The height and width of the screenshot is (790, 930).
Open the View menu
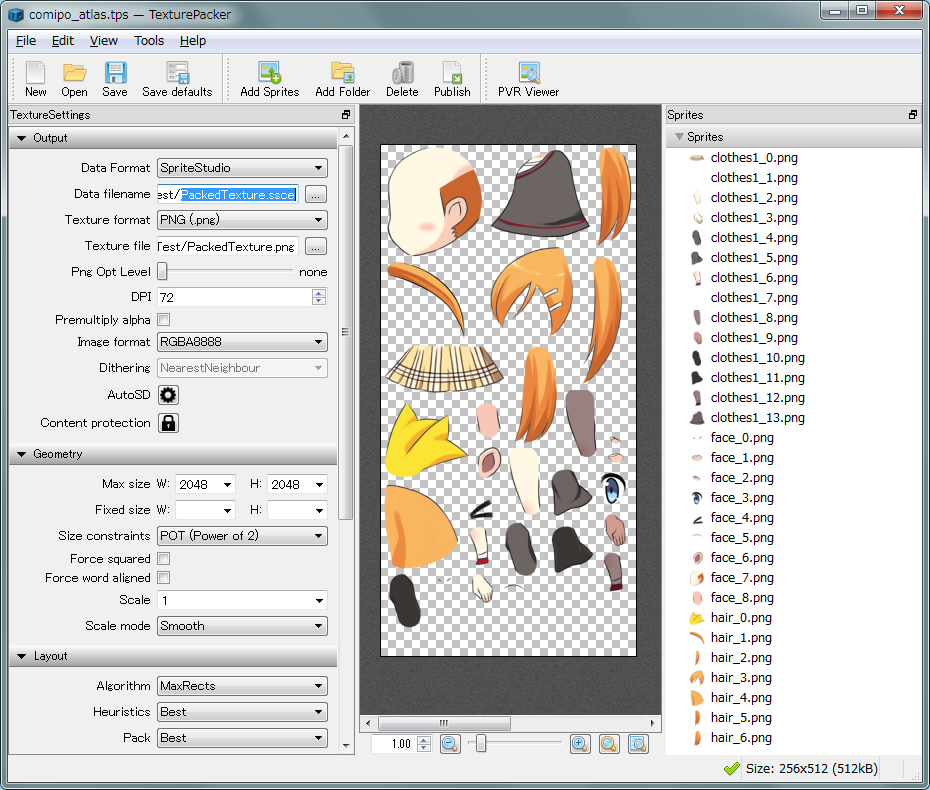coord(103,41)
